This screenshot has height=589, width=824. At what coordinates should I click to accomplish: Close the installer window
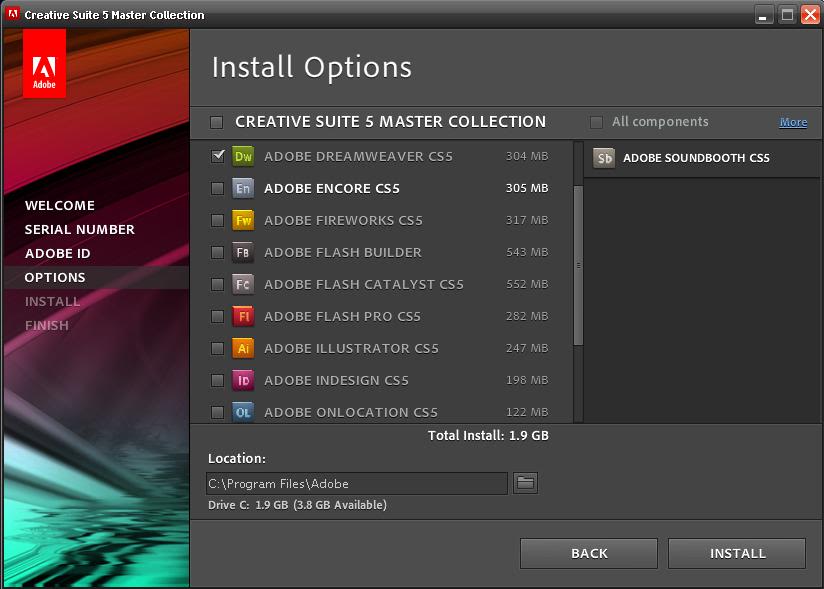pos(810,14)
